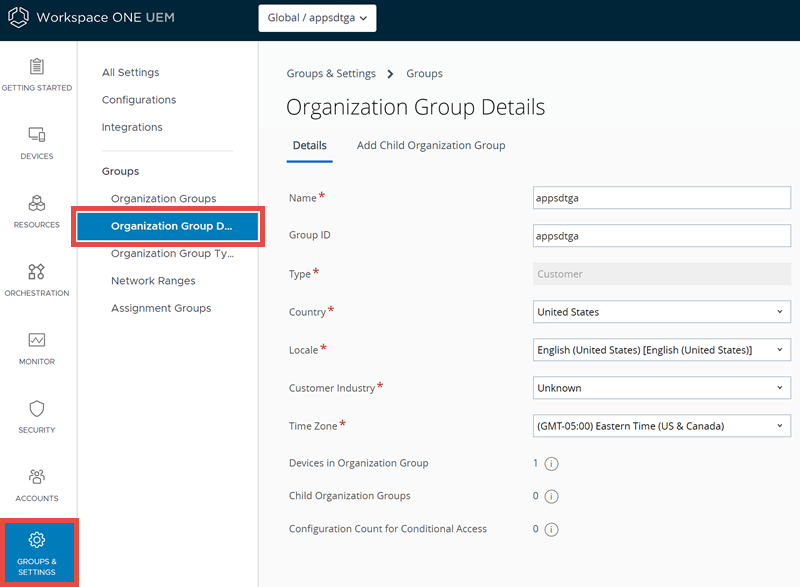Open the Devices section icon

[x=37, y=135]
